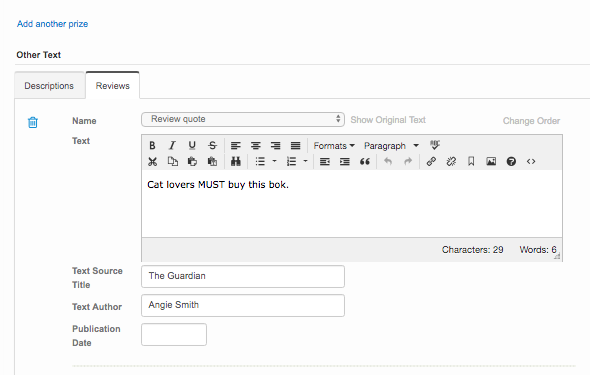Screen dimensions: 590x375
Task: Center align the text
Action: (255, 145)
